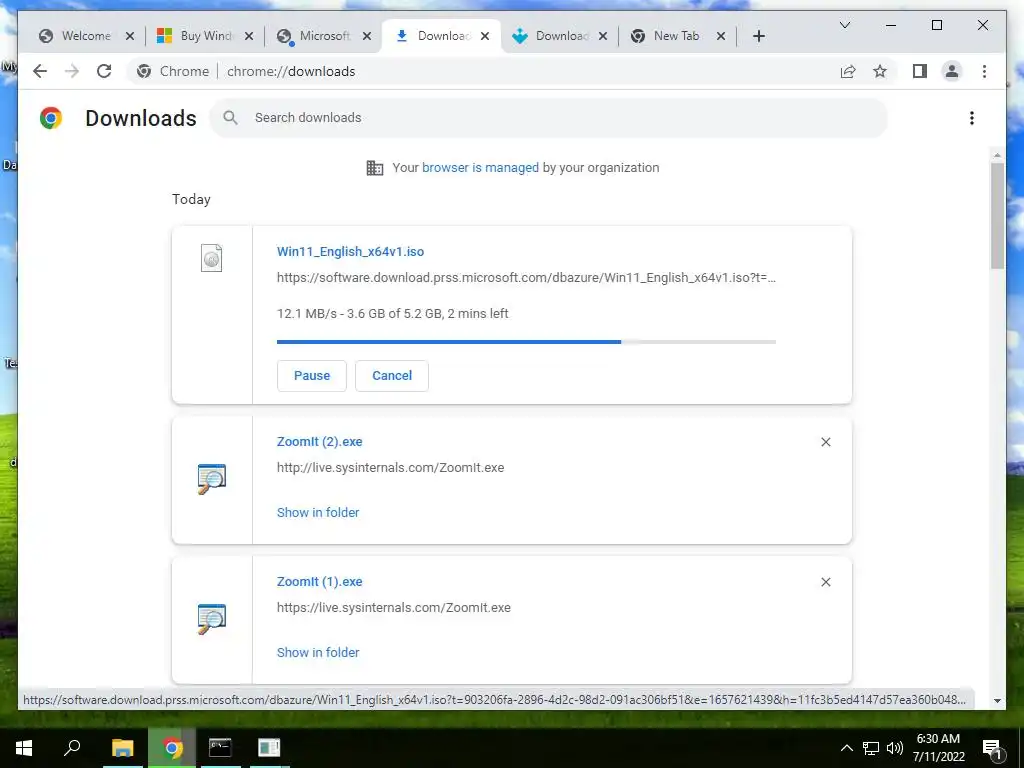
Task: Go back using the browser back arrow
Action: pyautogui.click(x=40, y=71)
